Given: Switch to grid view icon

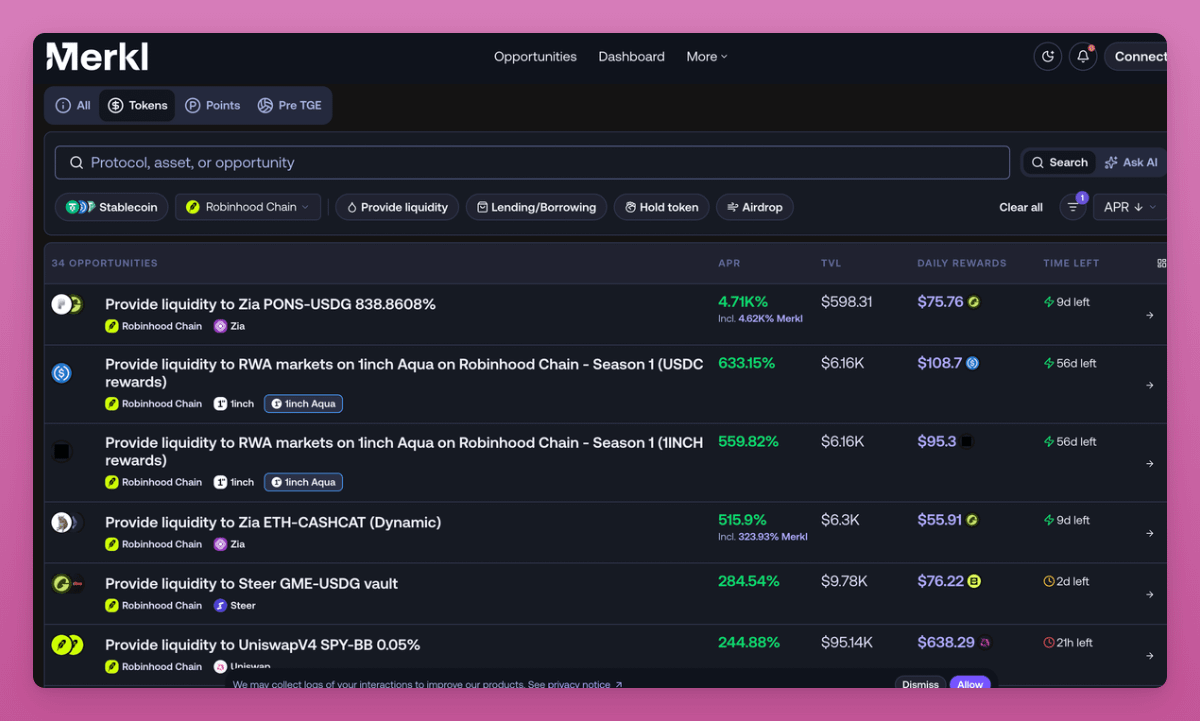Looking at the screenshot, I should click(1162, 263).
